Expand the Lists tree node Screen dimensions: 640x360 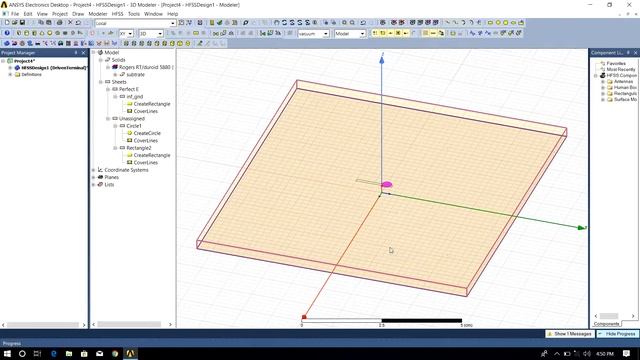94,184
